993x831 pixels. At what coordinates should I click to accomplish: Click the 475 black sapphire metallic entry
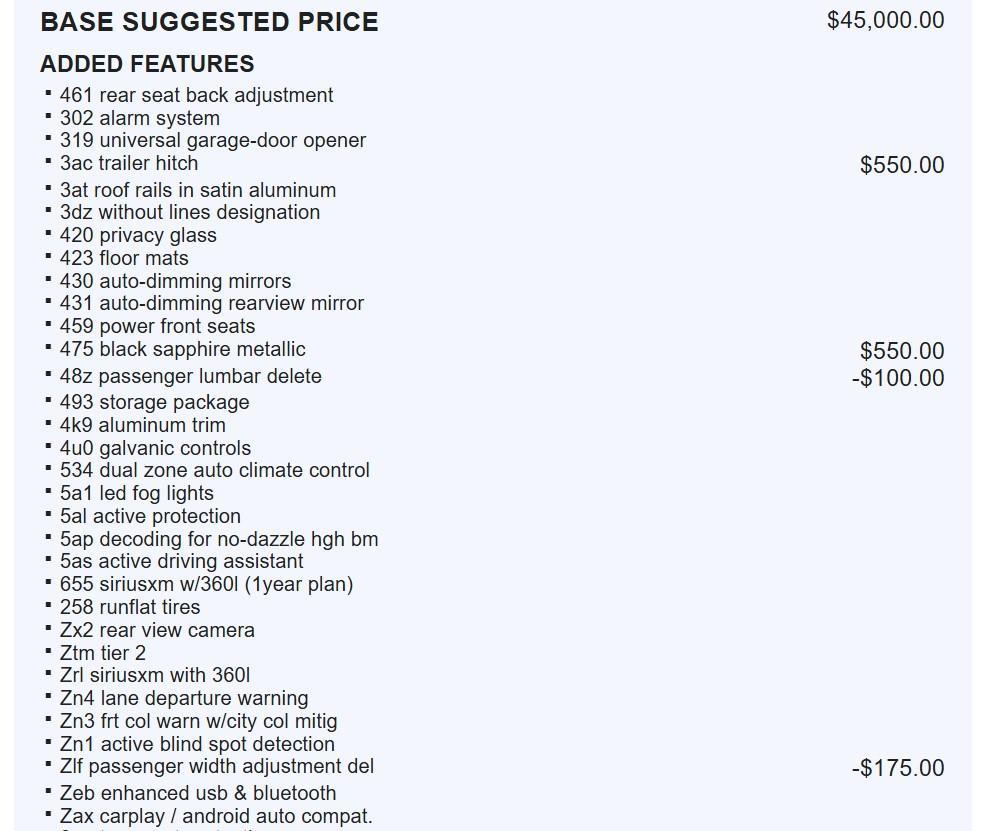point(182,349)
